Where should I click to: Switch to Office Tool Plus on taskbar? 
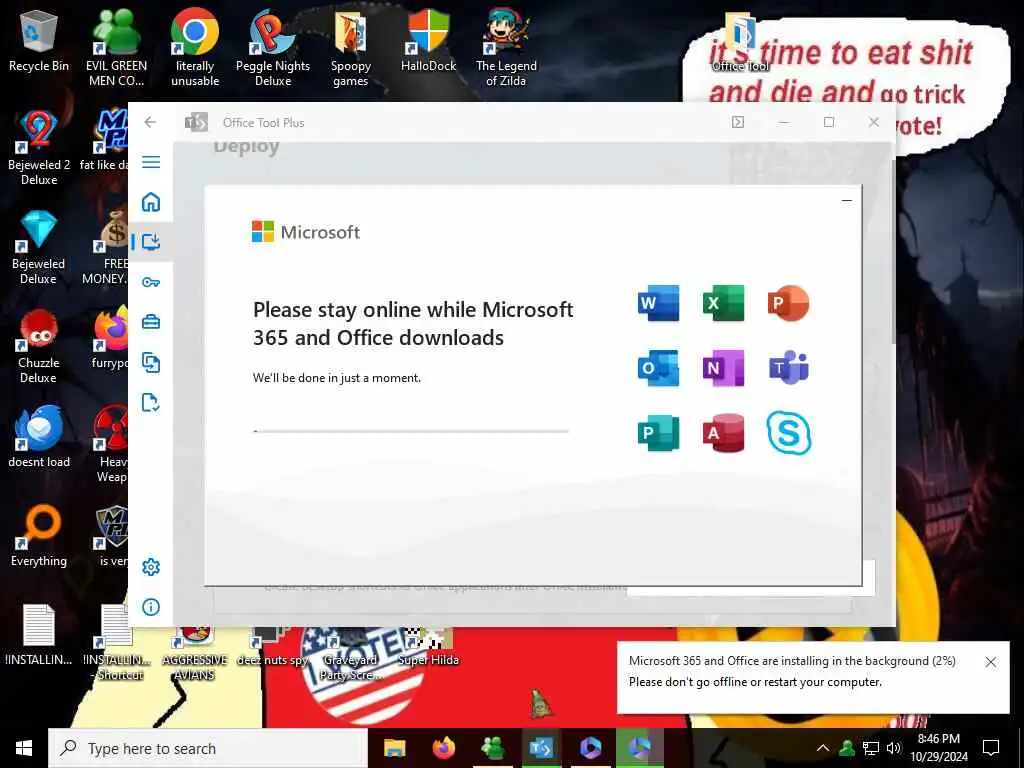coord(541,748)
